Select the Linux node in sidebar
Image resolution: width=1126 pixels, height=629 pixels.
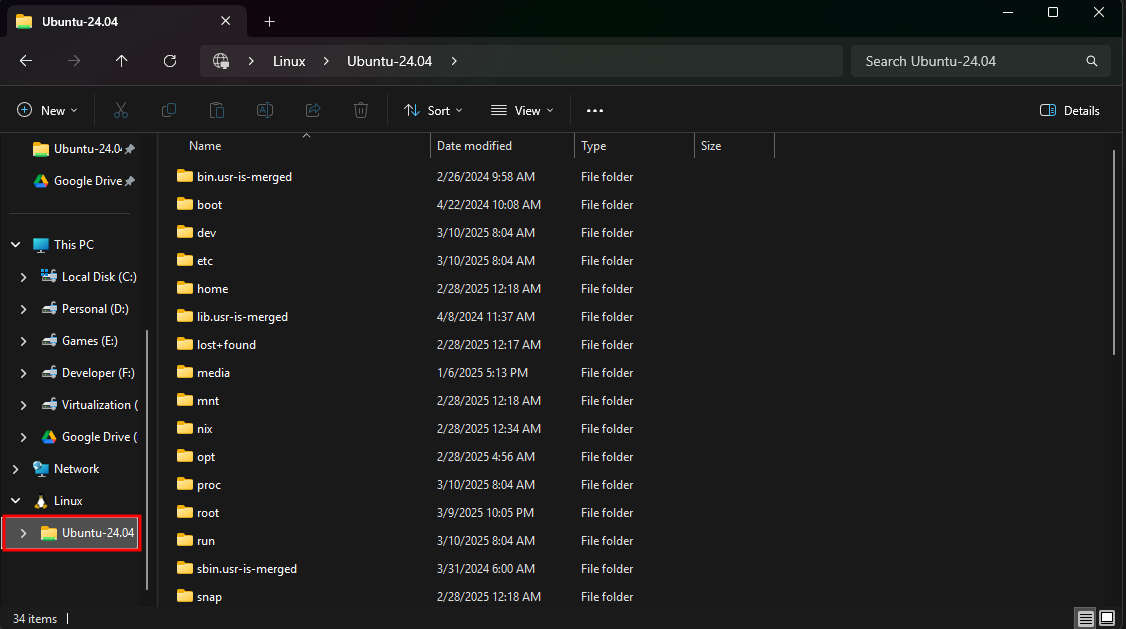click(x=58, y=501)
